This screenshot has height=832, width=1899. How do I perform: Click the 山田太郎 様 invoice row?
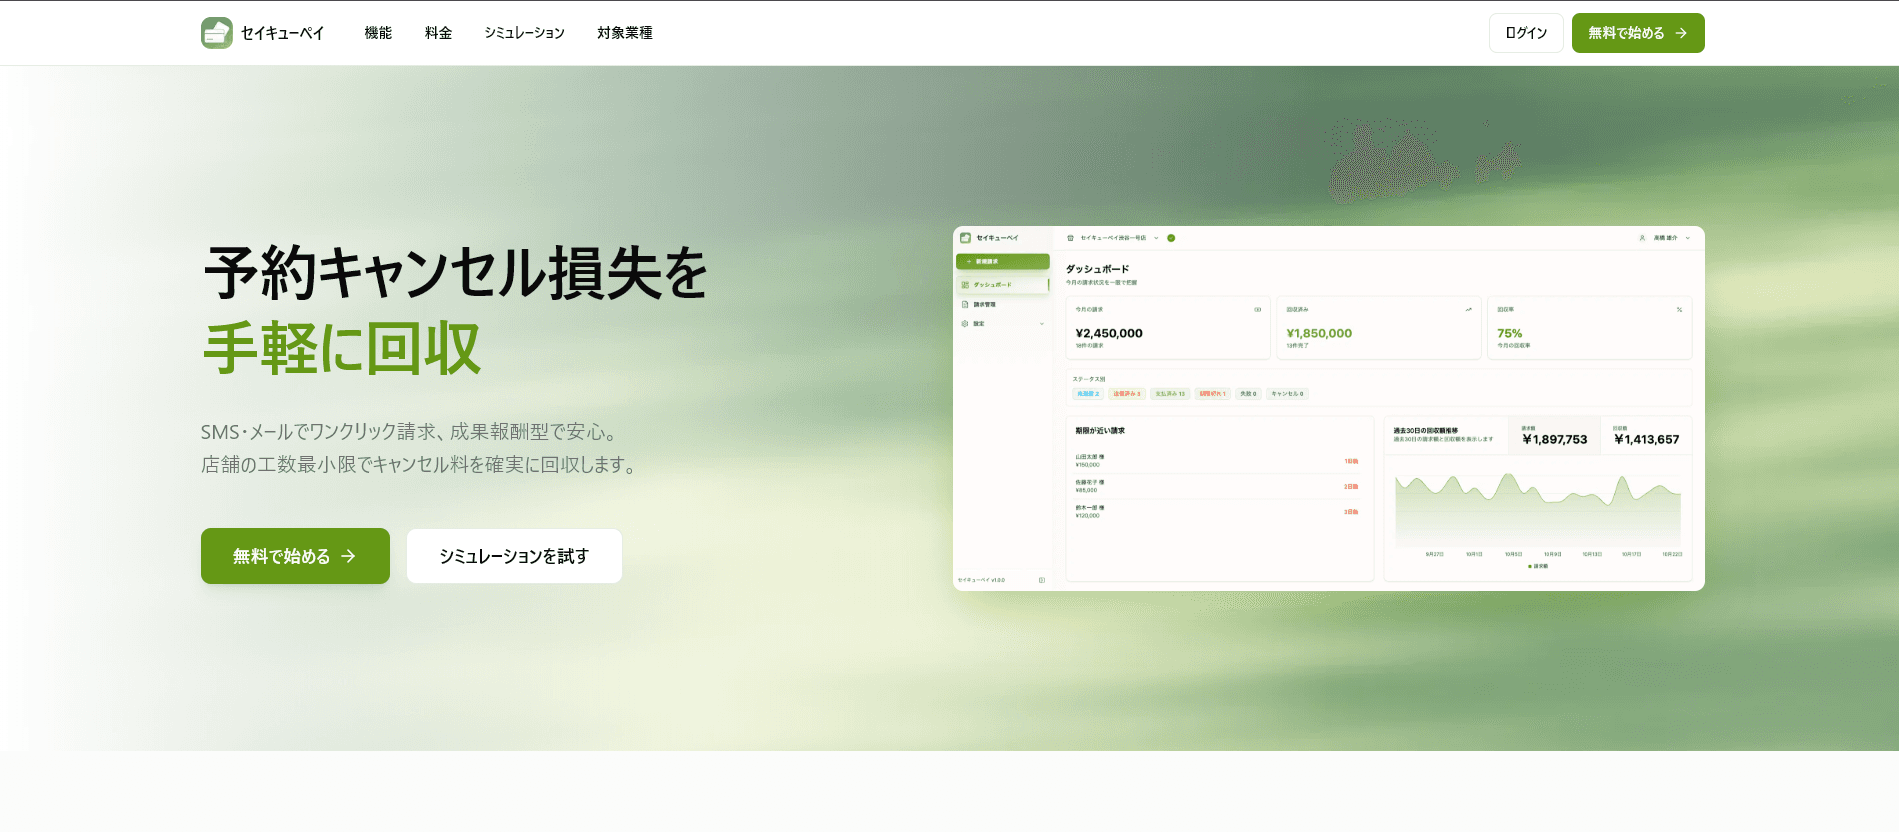click(x=1217, y=461)
